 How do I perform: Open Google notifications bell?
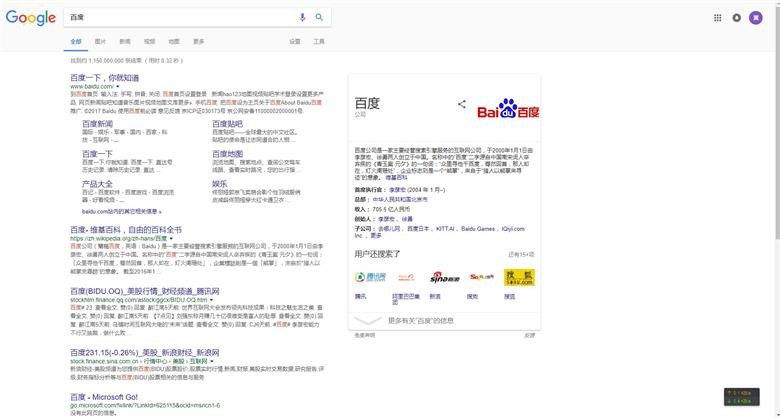(x=736, y=18)
